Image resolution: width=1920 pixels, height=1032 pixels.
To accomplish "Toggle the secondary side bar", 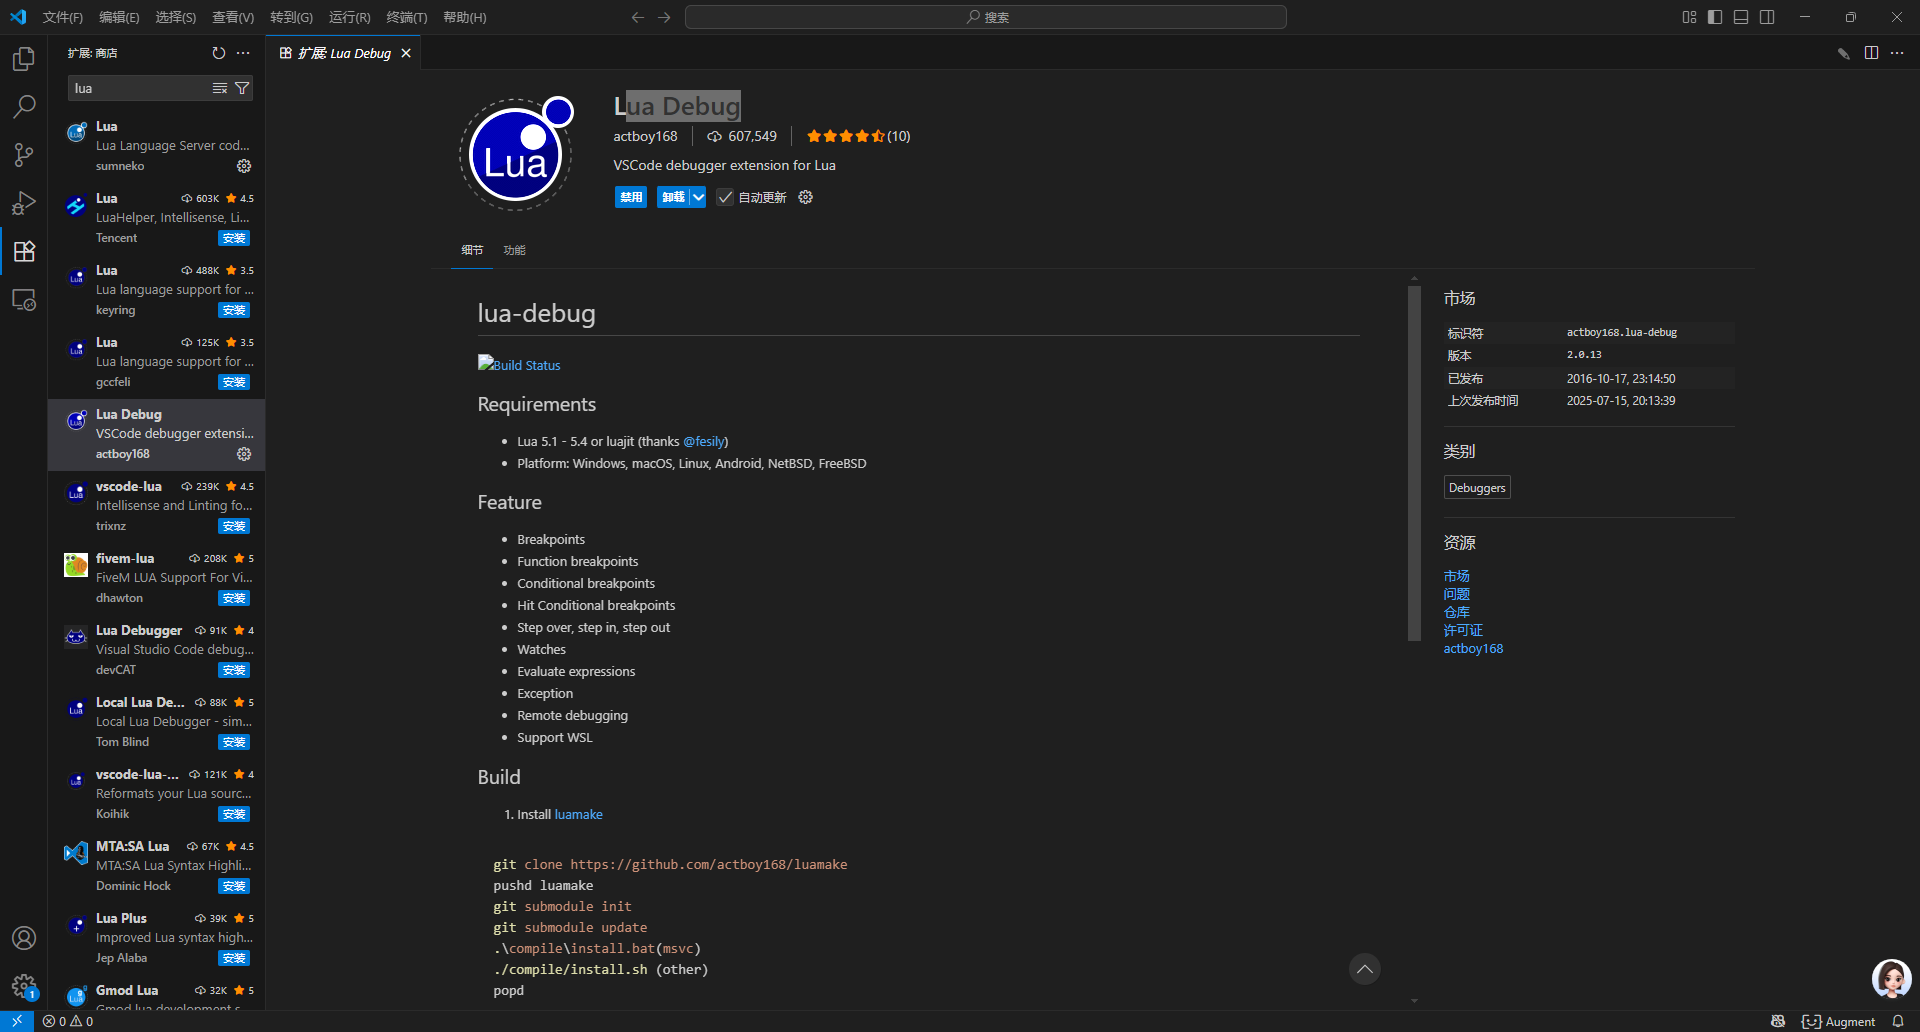I will pos(1767,17).
